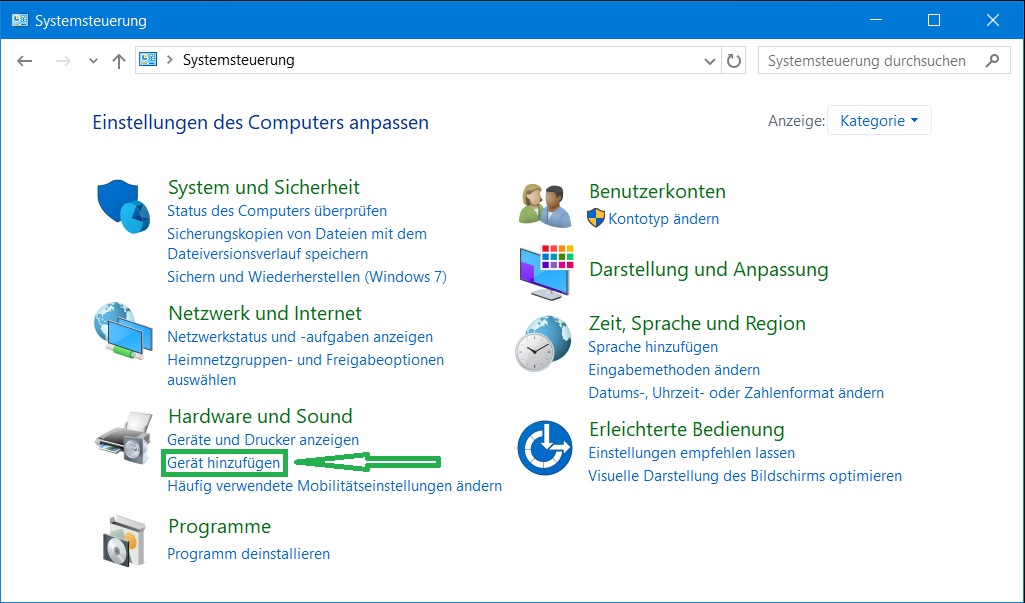Screen dimensions: 1025x603
Task: Open Heimnetzgruppen- und Freigabeoptionen auswählen
Action: tap(305, 370)
